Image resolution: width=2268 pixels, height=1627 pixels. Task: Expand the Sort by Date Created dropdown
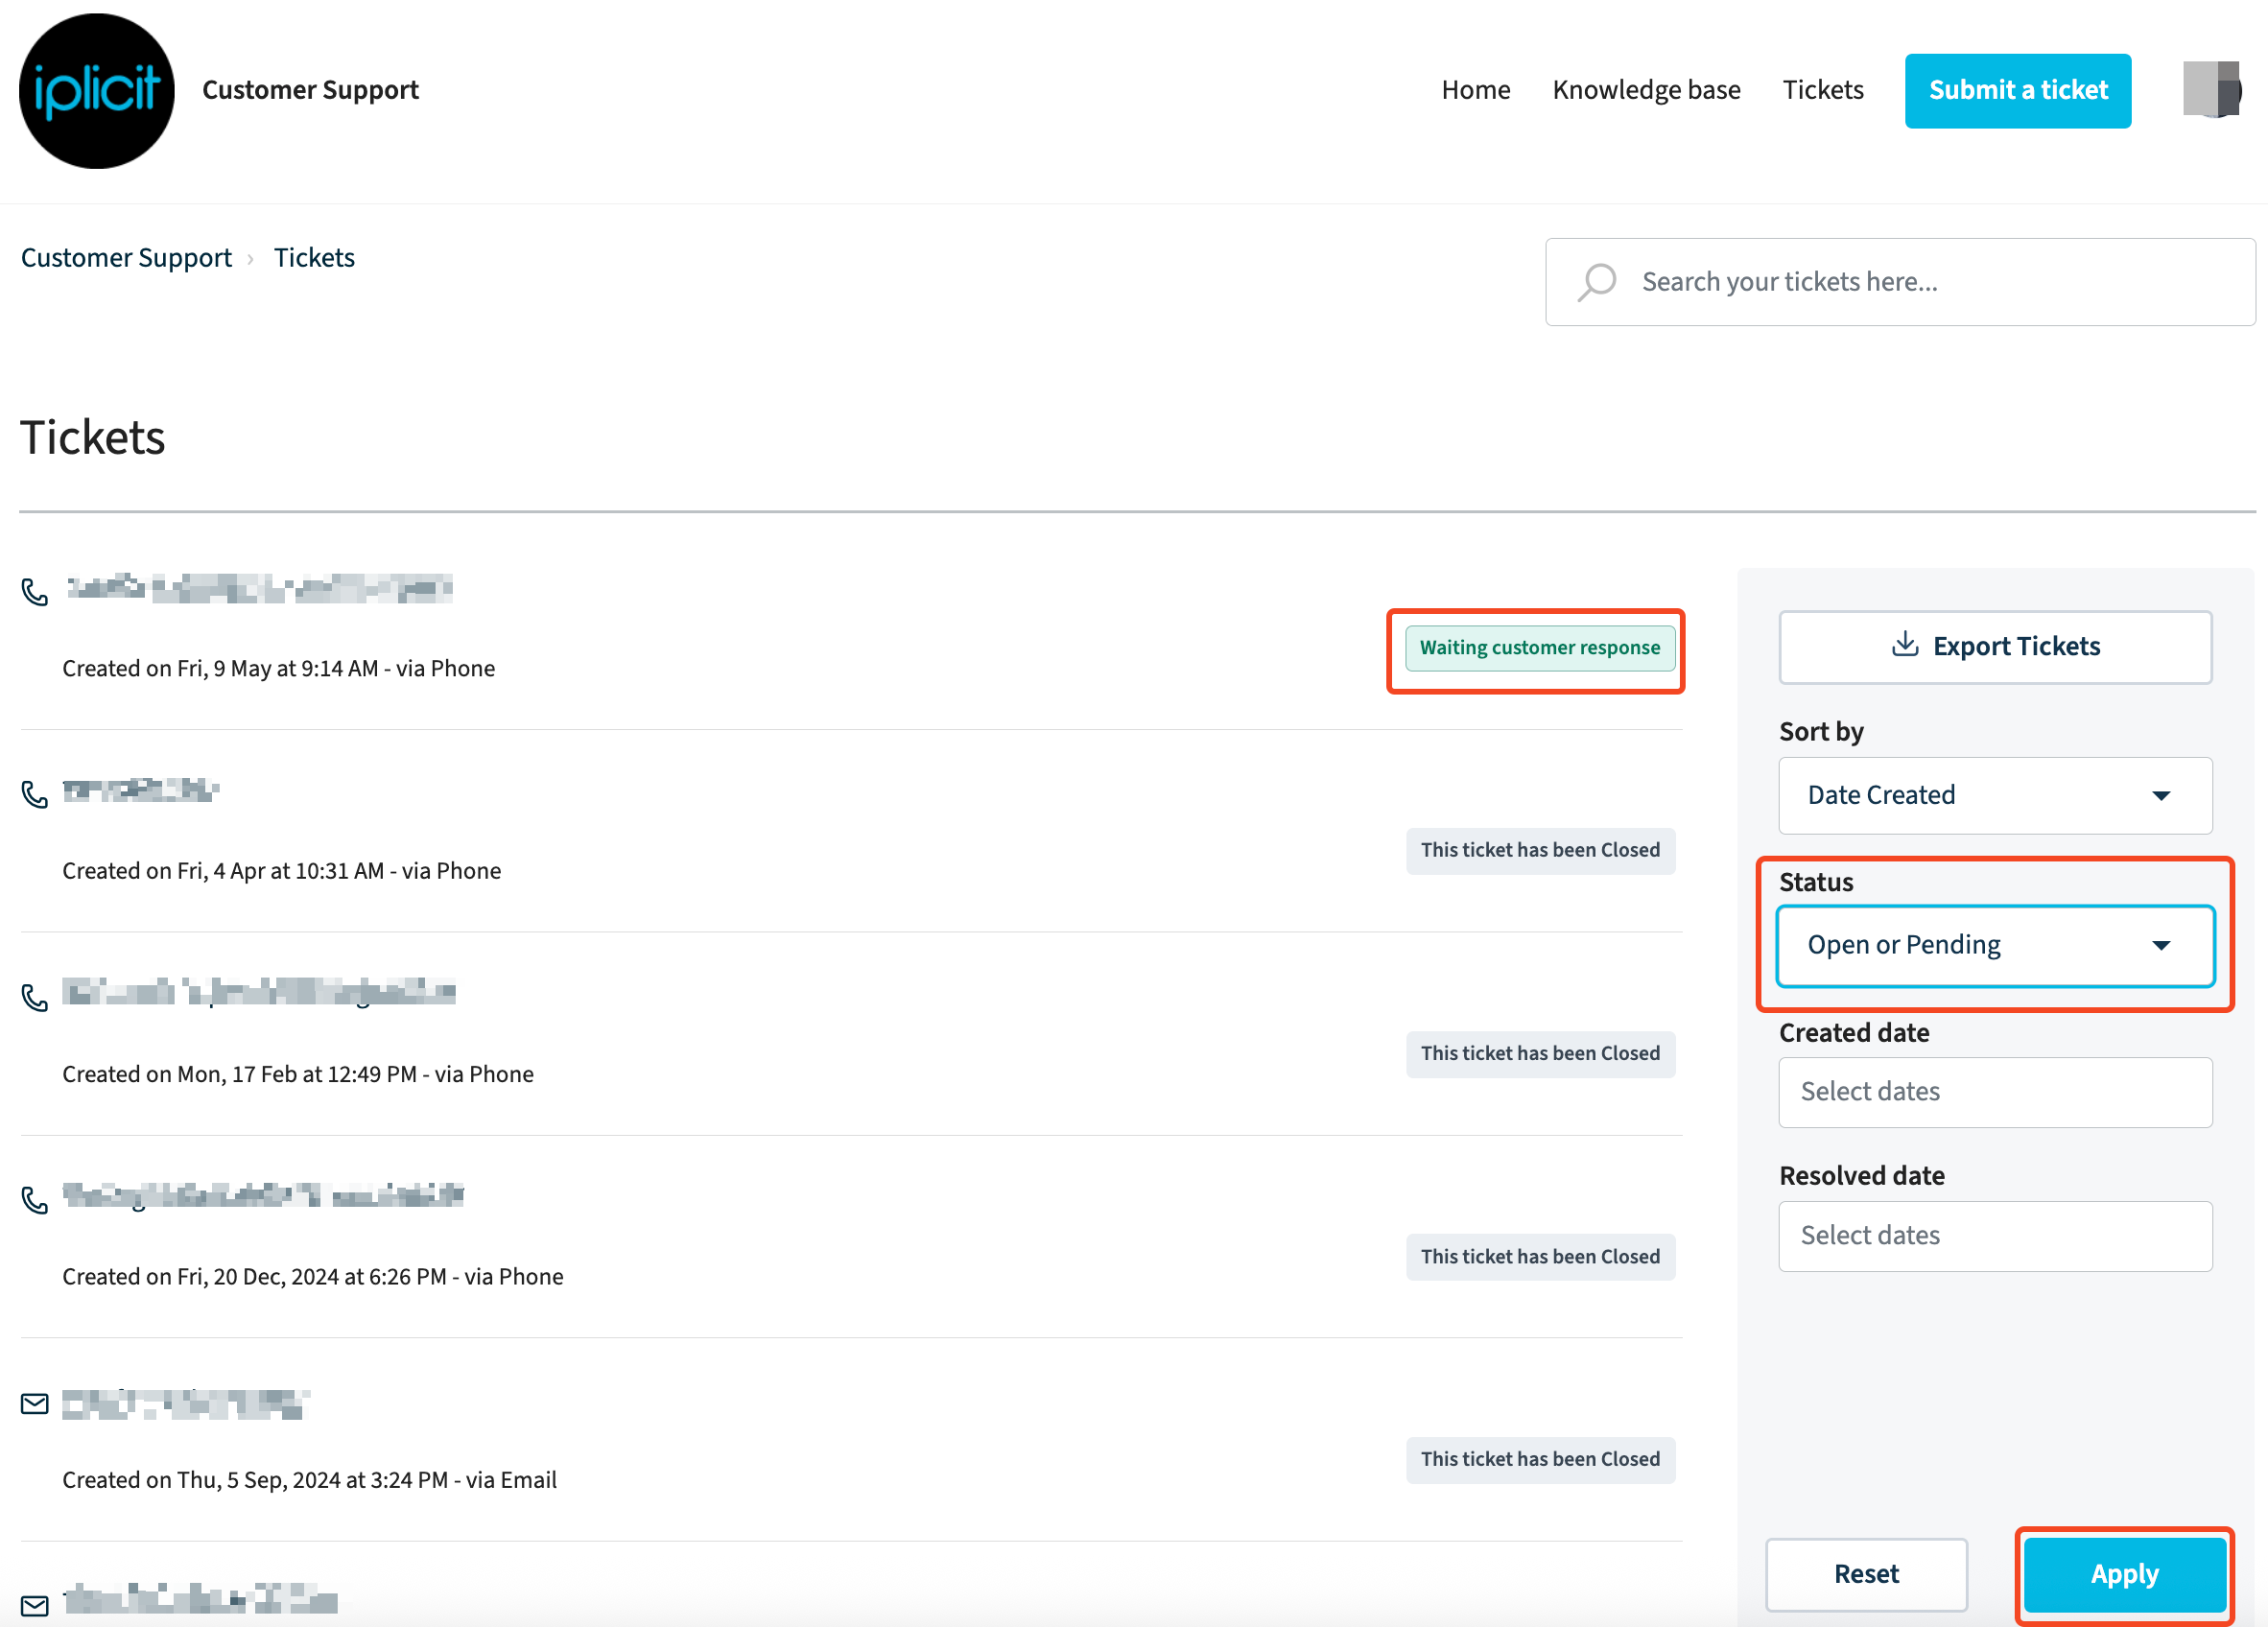coord(1994,795)
